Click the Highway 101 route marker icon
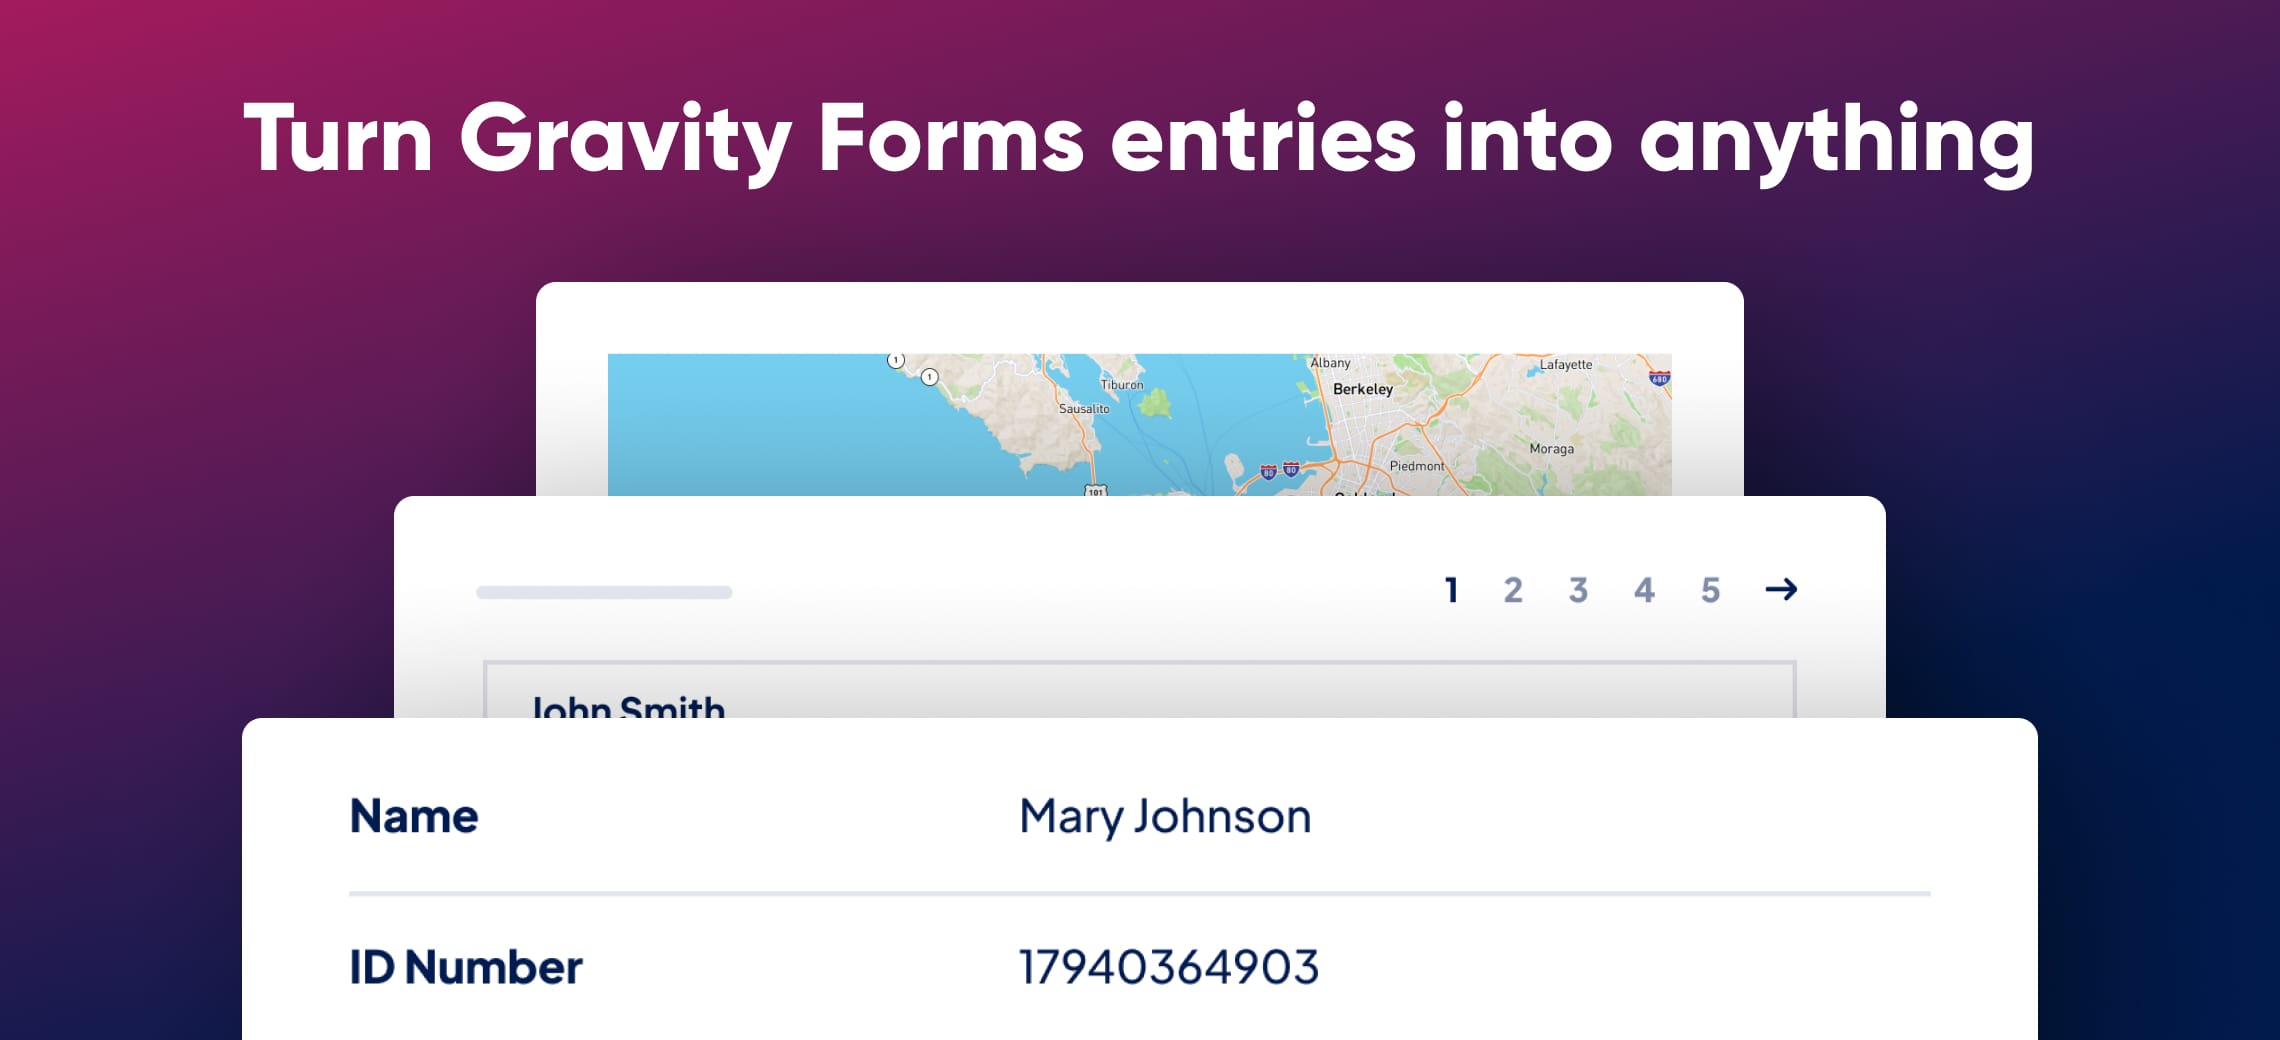Viewport: 2280px width, 1040px height. click(1098, 491)
